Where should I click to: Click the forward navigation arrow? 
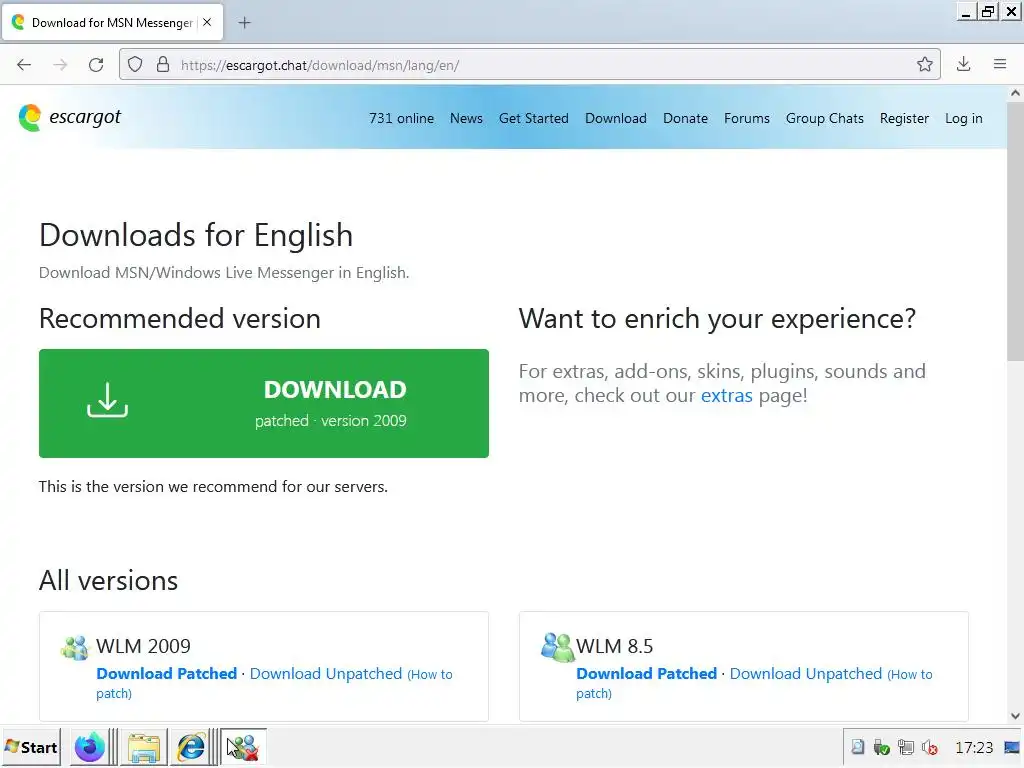[x=60, y=65]
